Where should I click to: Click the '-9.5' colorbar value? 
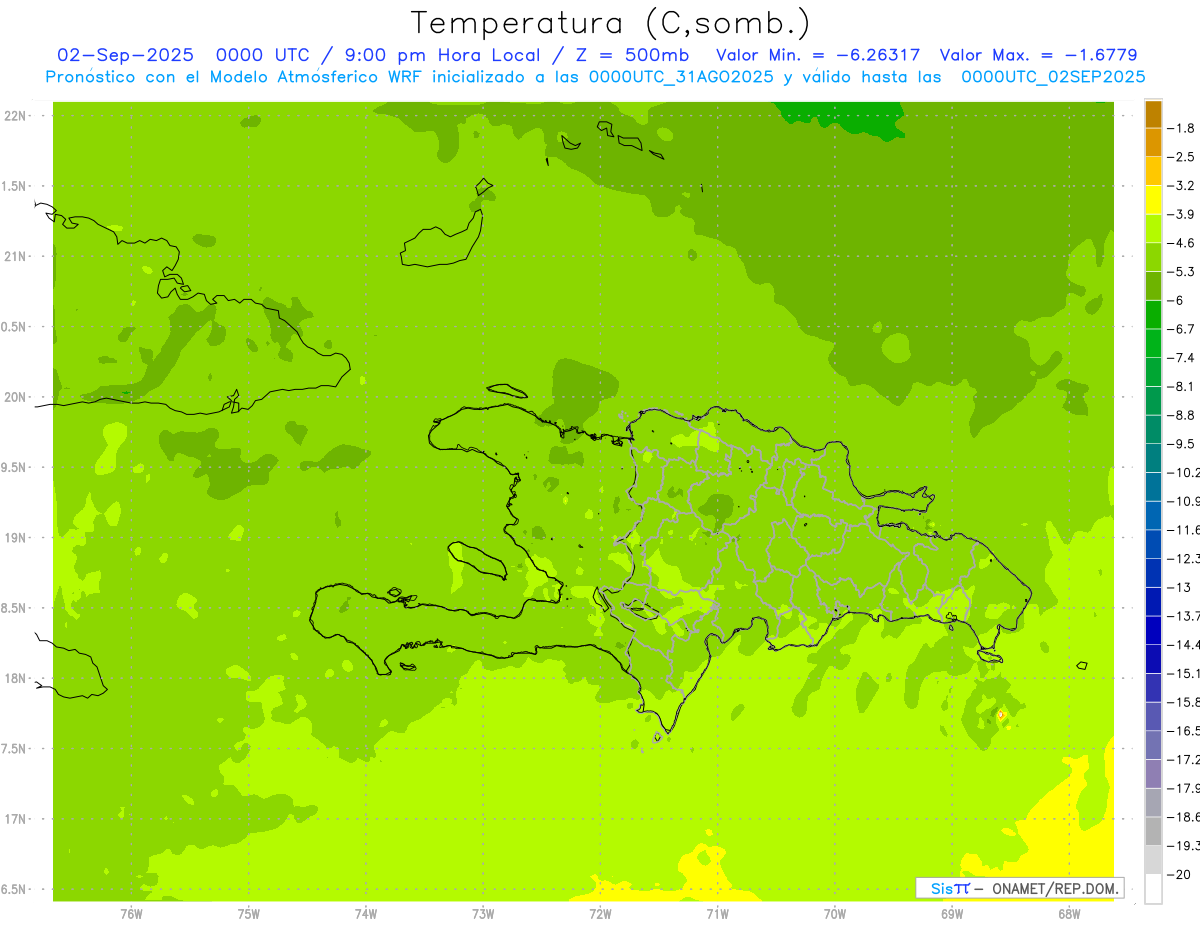pyautogui.click(x=1183, y=444)
